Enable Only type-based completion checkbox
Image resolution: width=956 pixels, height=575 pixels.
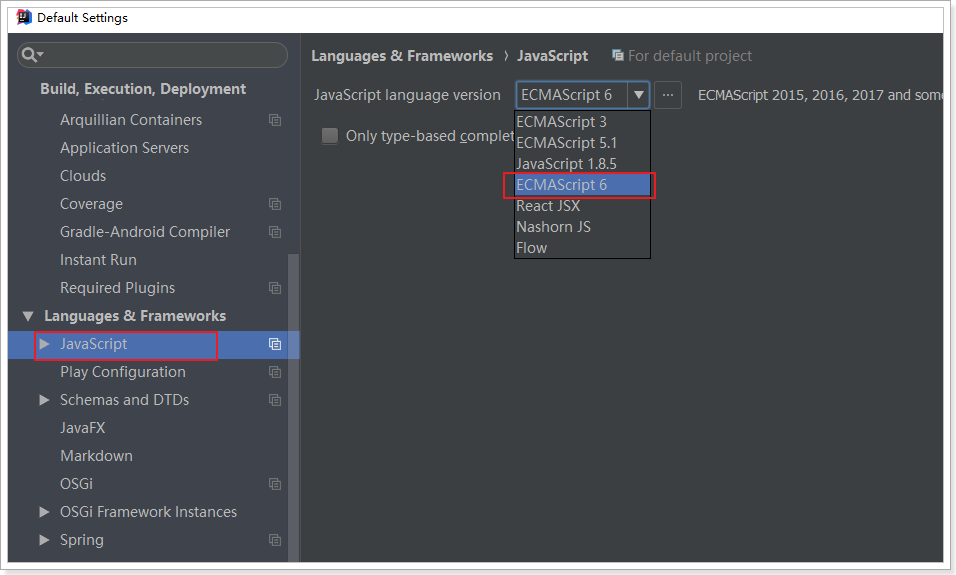click(330, 136)
